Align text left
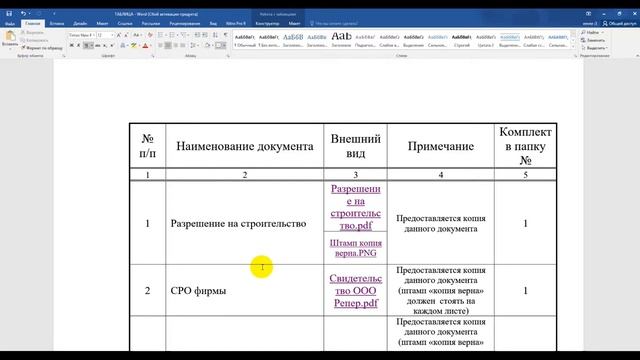 tap(160, 45)
